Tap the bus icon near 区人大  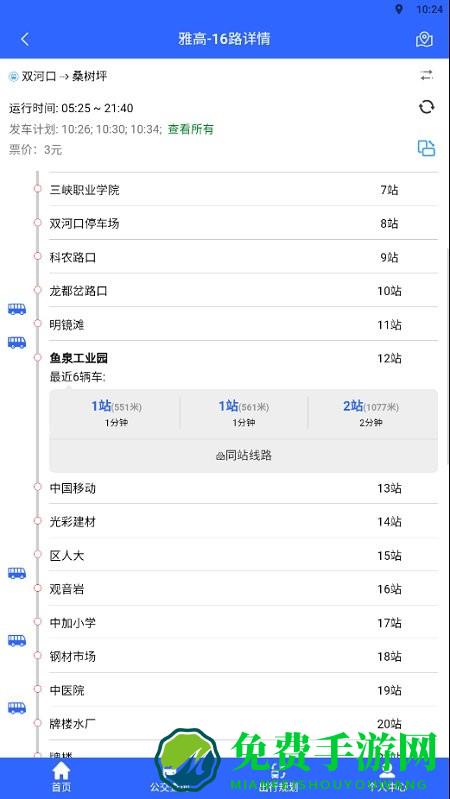[x=17, y=573]
